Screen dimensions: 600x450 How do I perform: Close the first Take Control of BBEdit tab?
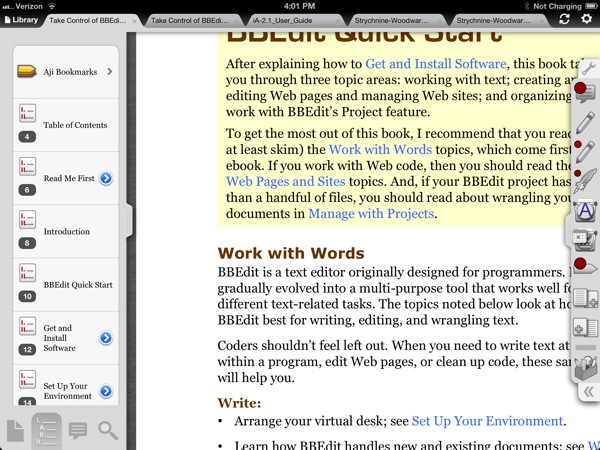(x=134, y=21)
